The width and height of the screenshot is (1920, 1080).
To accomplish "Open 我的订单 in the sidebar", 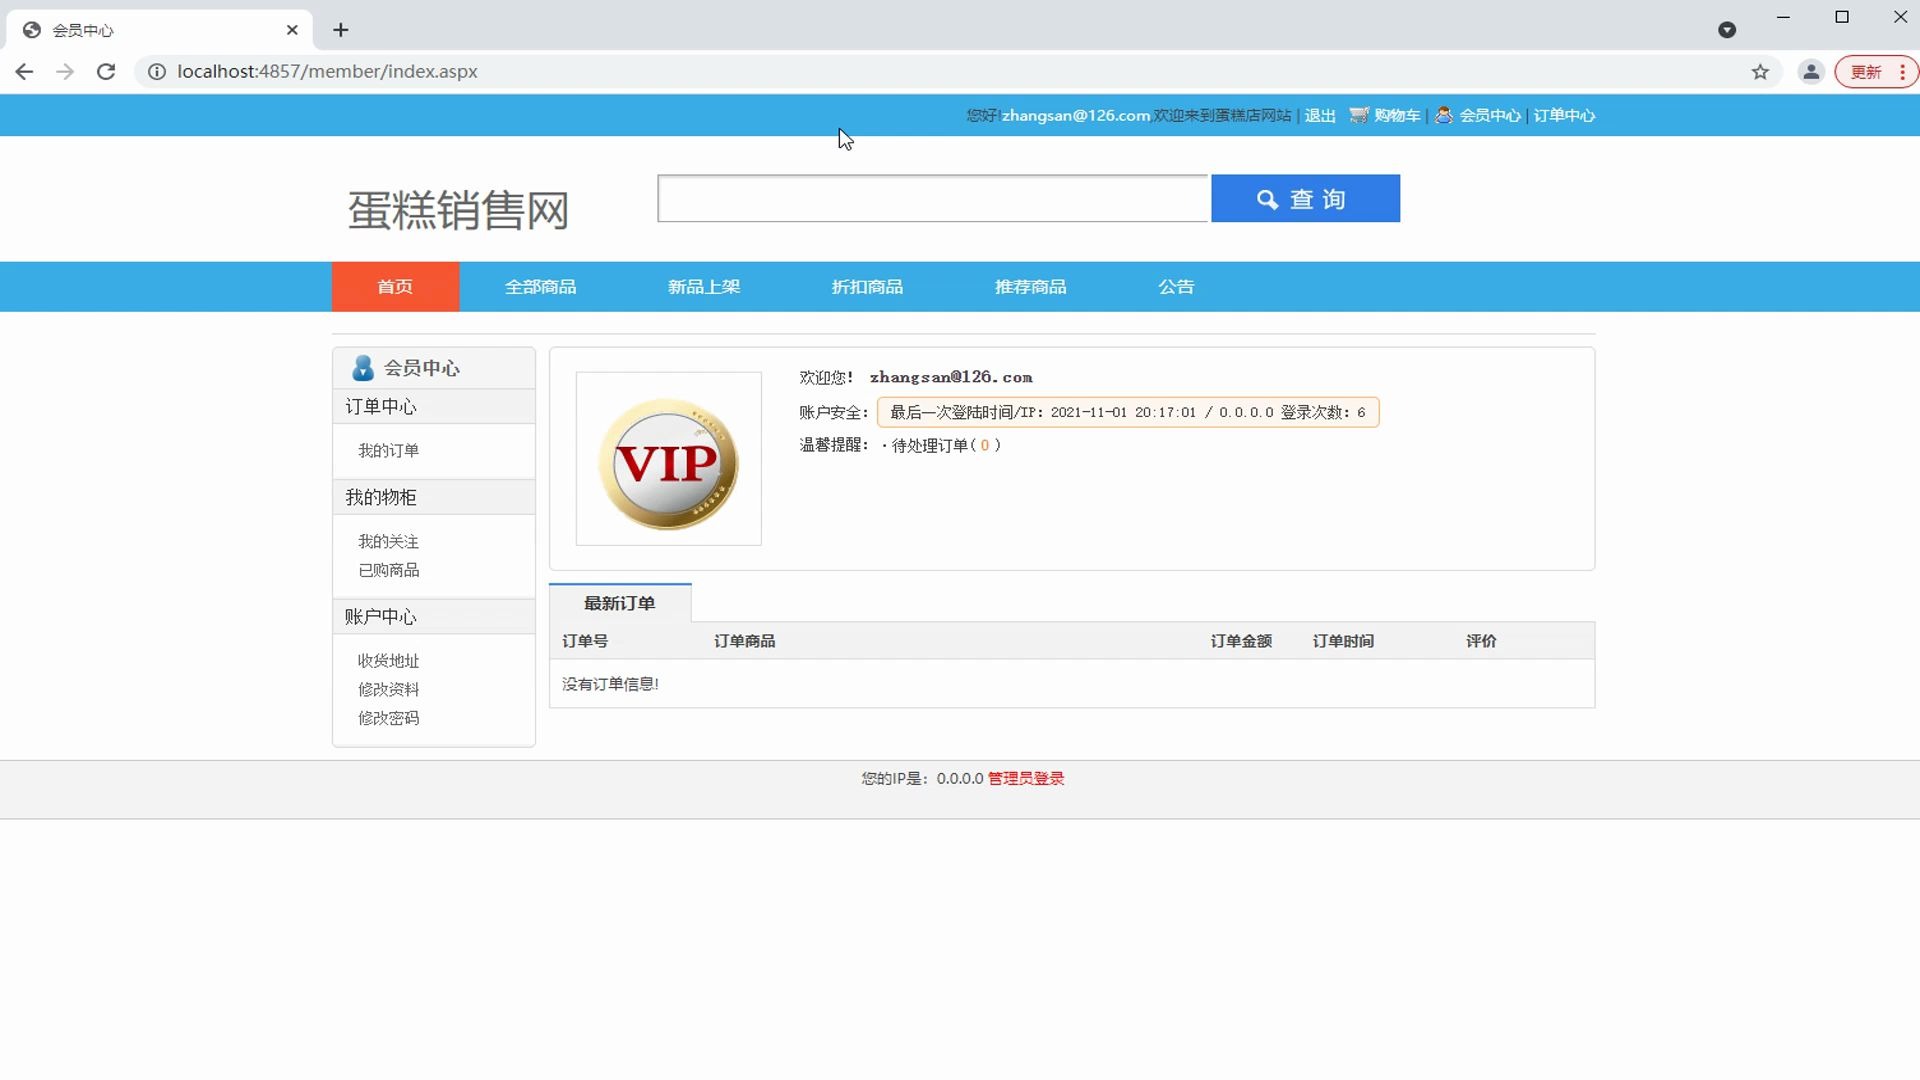I will point(389,450).
